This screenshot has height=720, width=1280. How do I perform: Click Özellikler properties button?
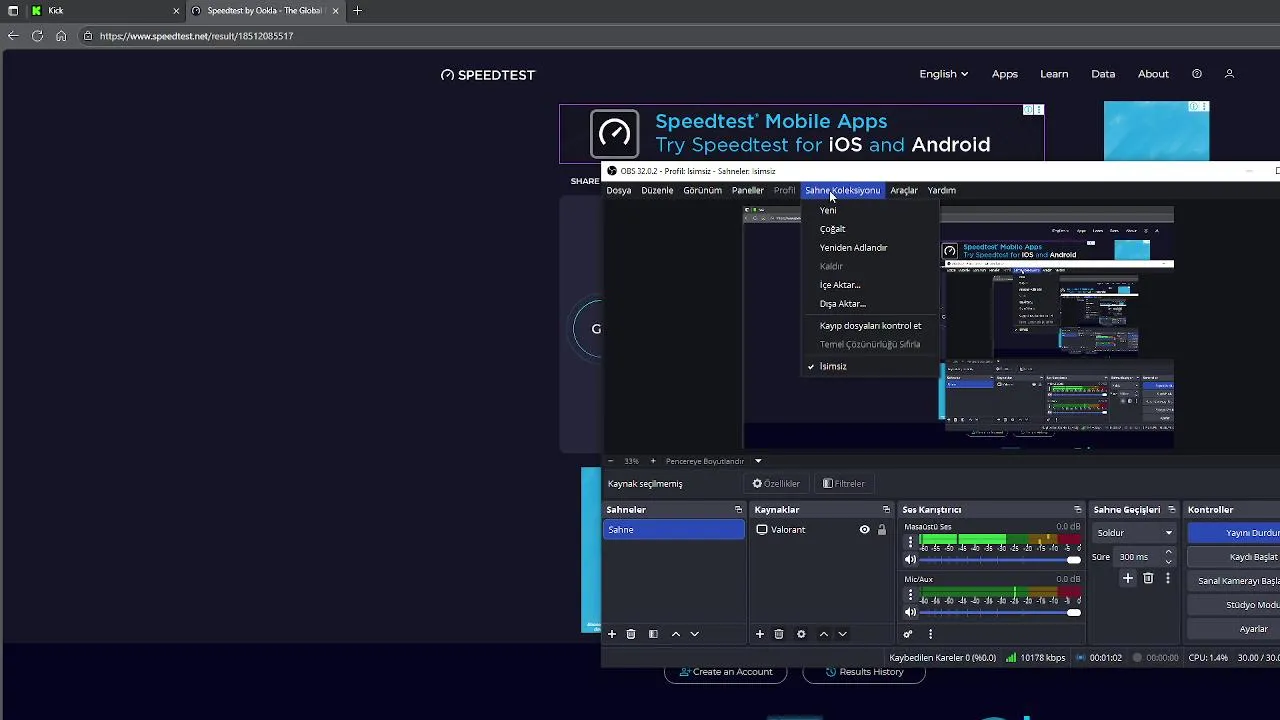coord(776,484)
